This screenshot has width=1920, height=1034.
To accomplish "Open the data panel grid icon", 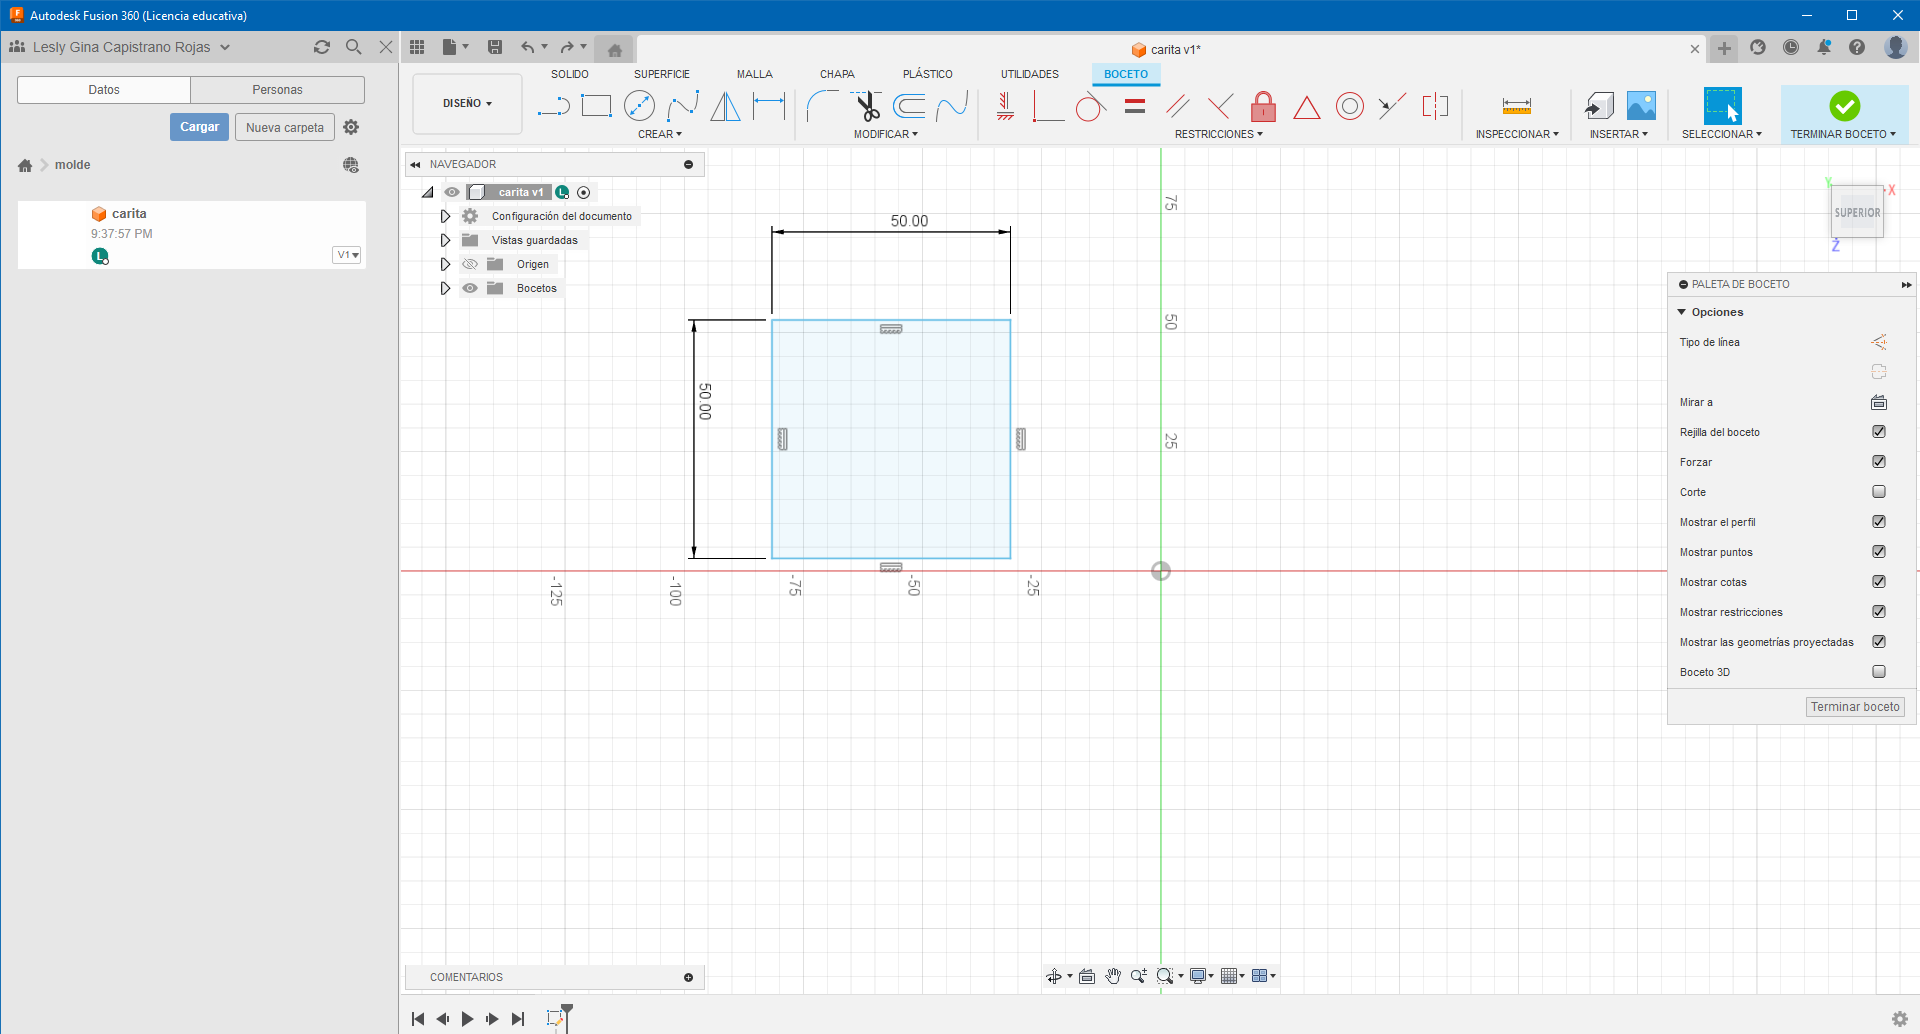I will coord(417,47).
